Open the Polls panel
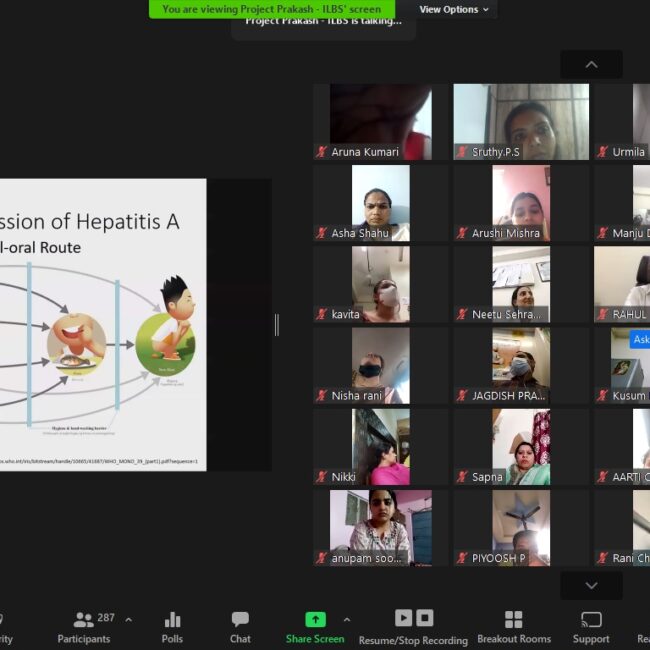The height and width of the screenshot is (650, 650). tap(172, 627)
